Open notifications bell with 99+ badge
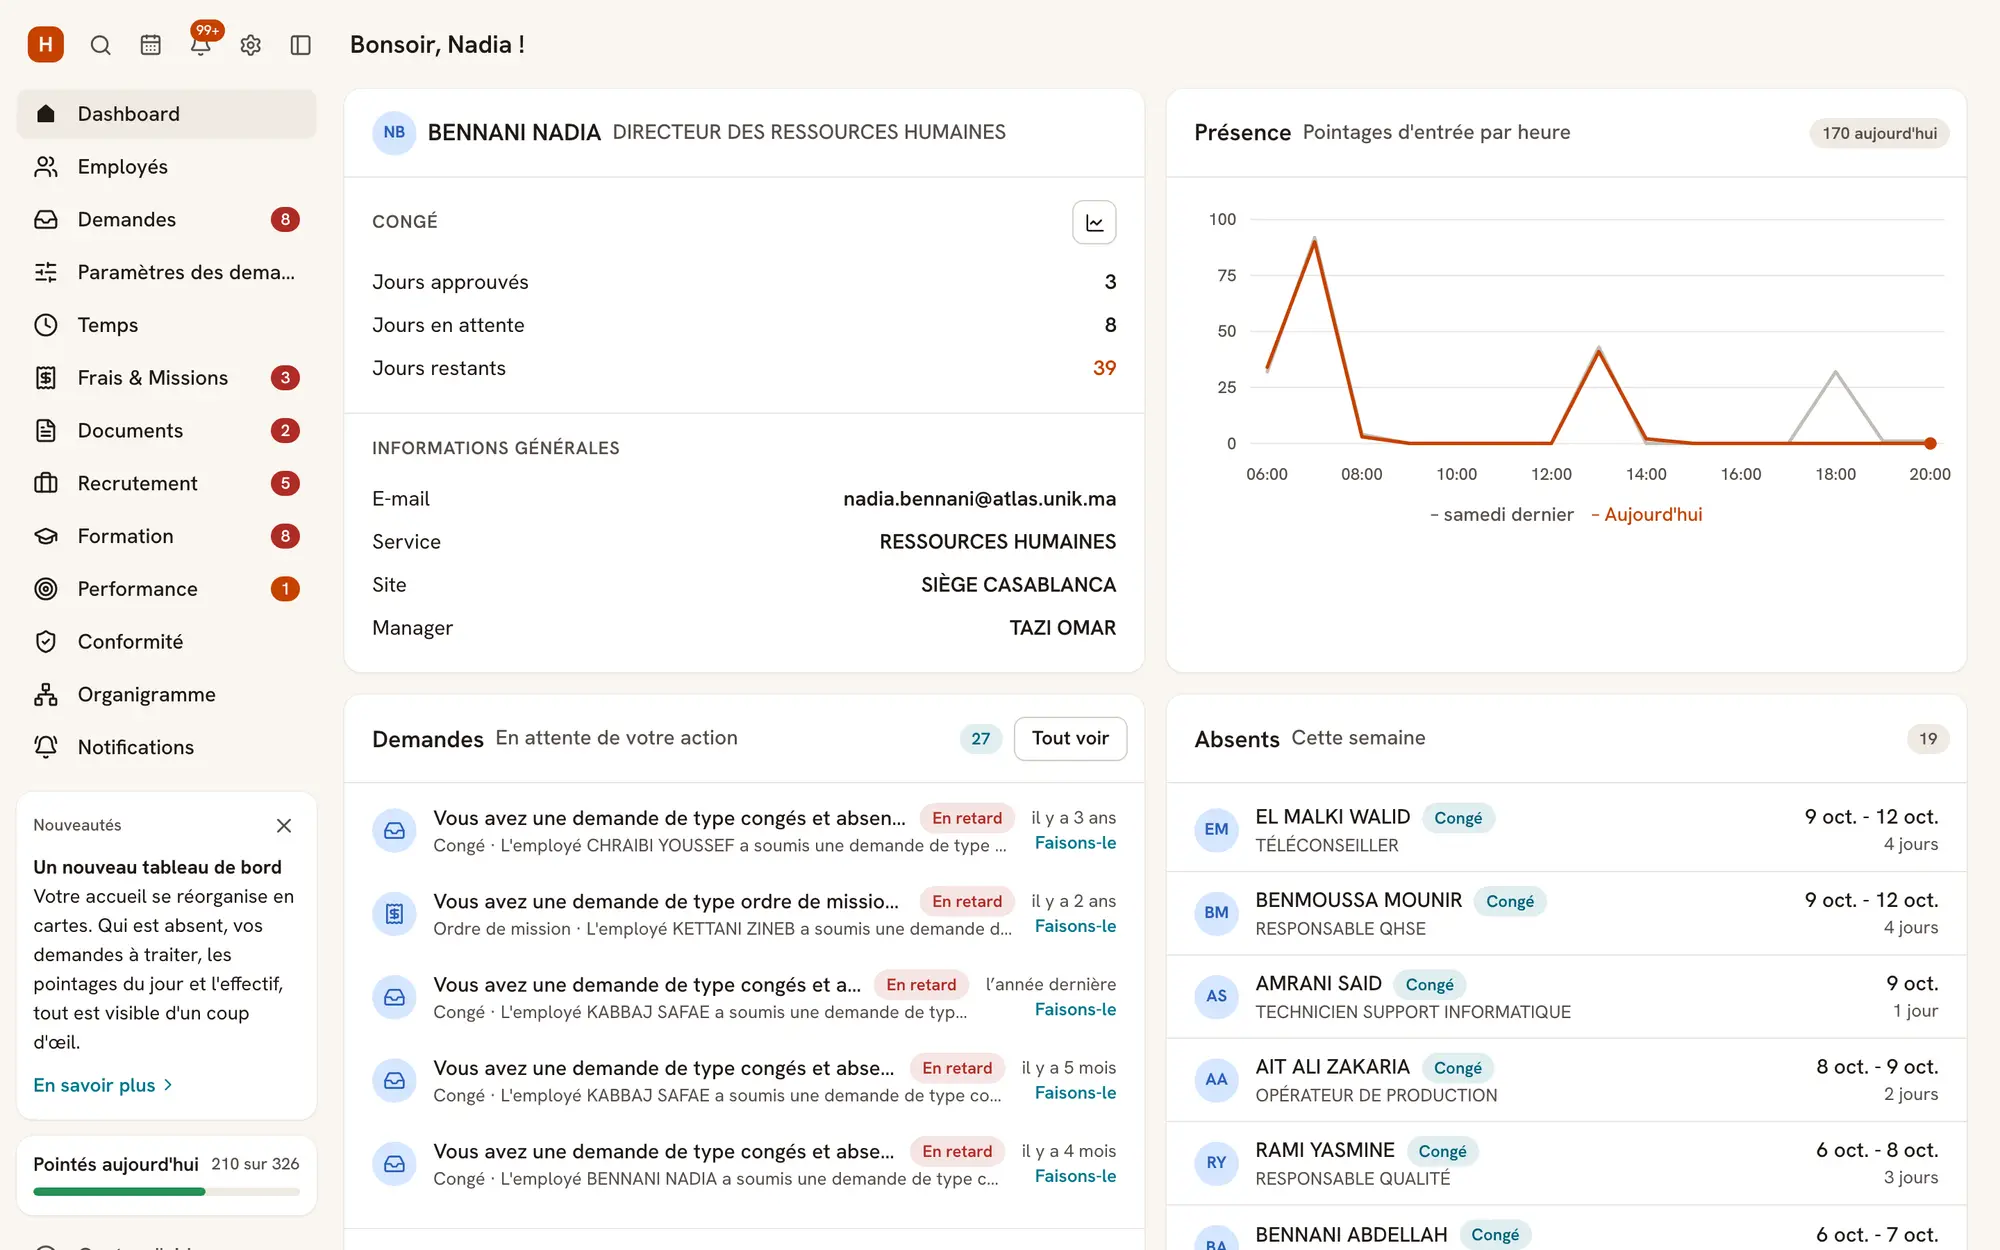Image resolution: width=2000 pixels, height=1250 pixels. tap(201, 45)
